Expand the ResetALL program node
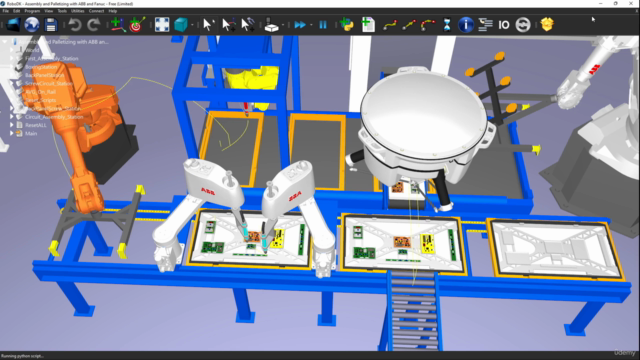Screen dimensions: 640x360 click(x=12, y=125)
